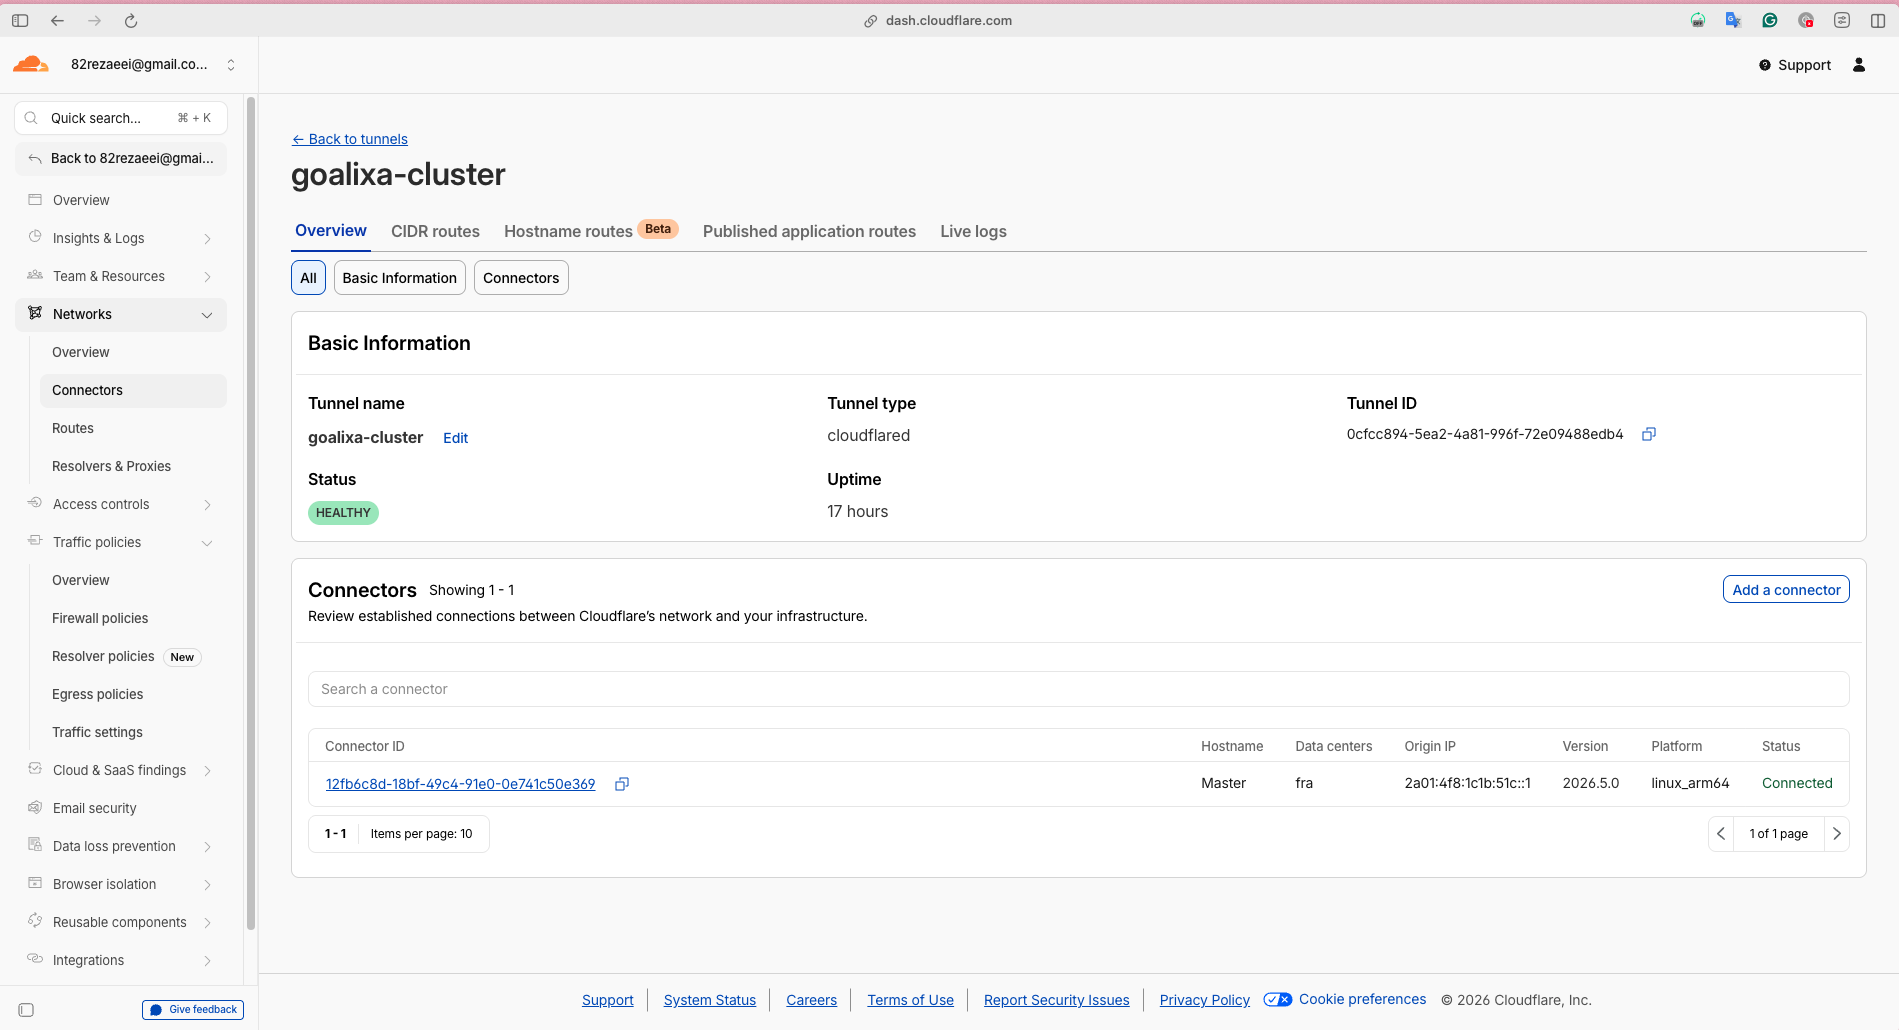Reload the browser page
This screenshot has width=1899, height=1030.
coord(131,20)
